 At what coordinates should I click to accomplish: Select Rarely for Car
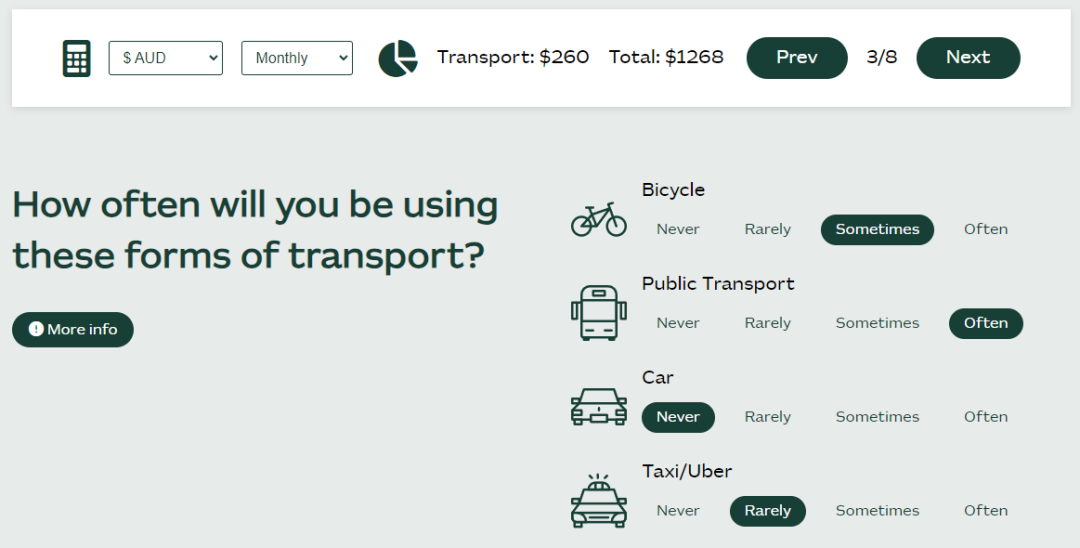767,417
